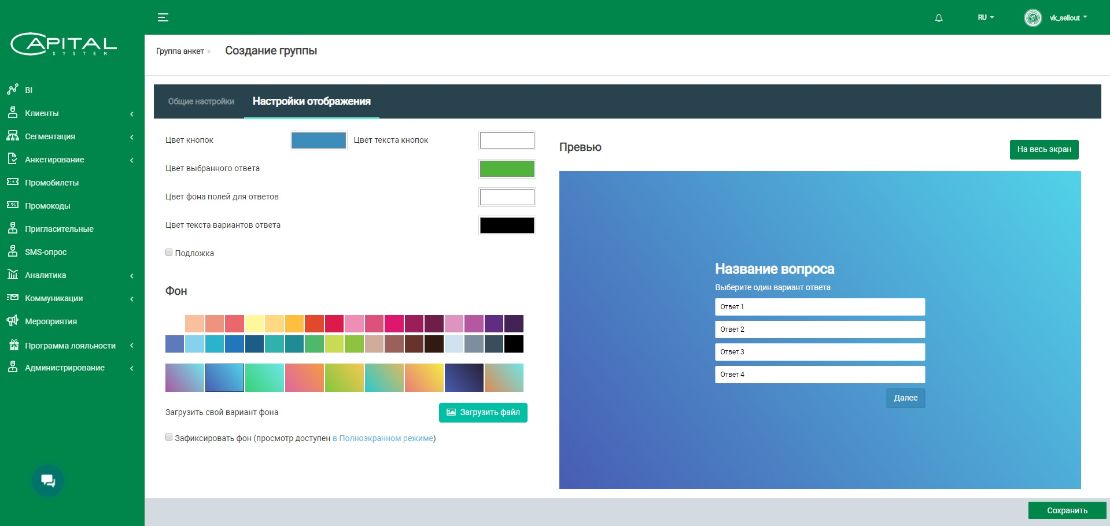Click the Мероприятия megaphone icon

coord(12,321)
